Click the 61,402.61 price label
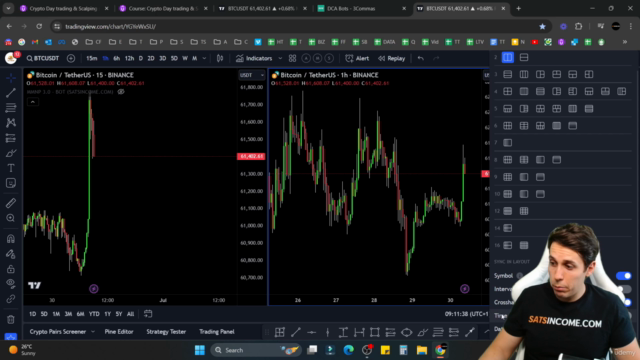The image size is (640, 360). pos(251,156)
